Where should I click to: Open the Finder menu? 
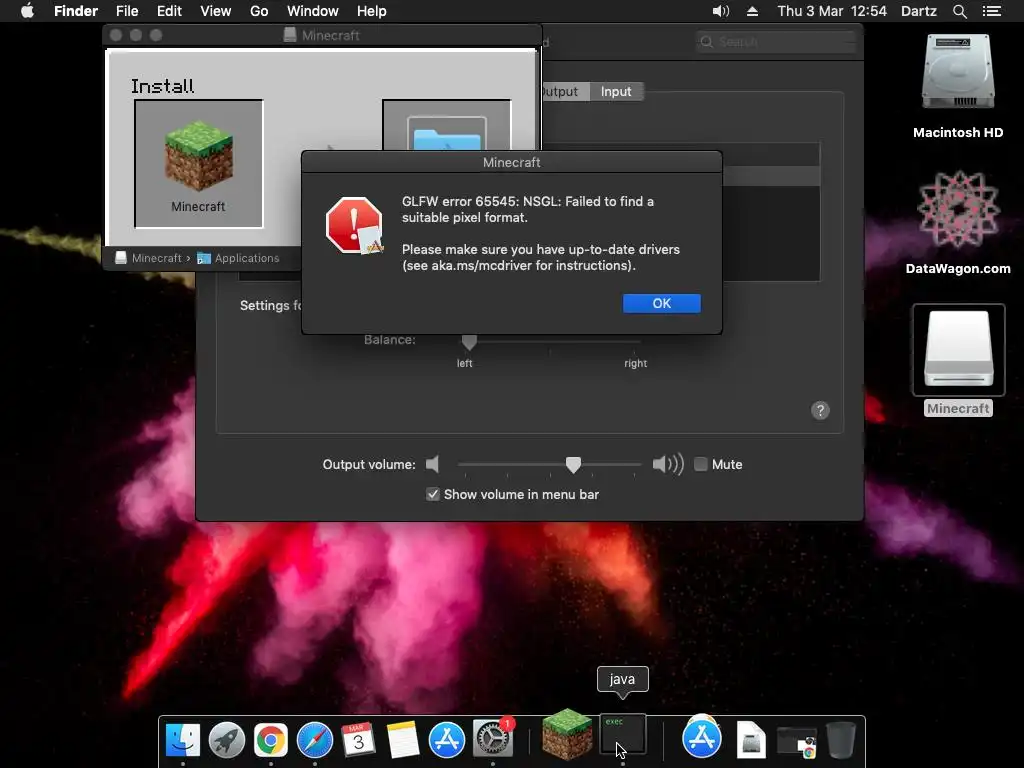pos(76,11)
